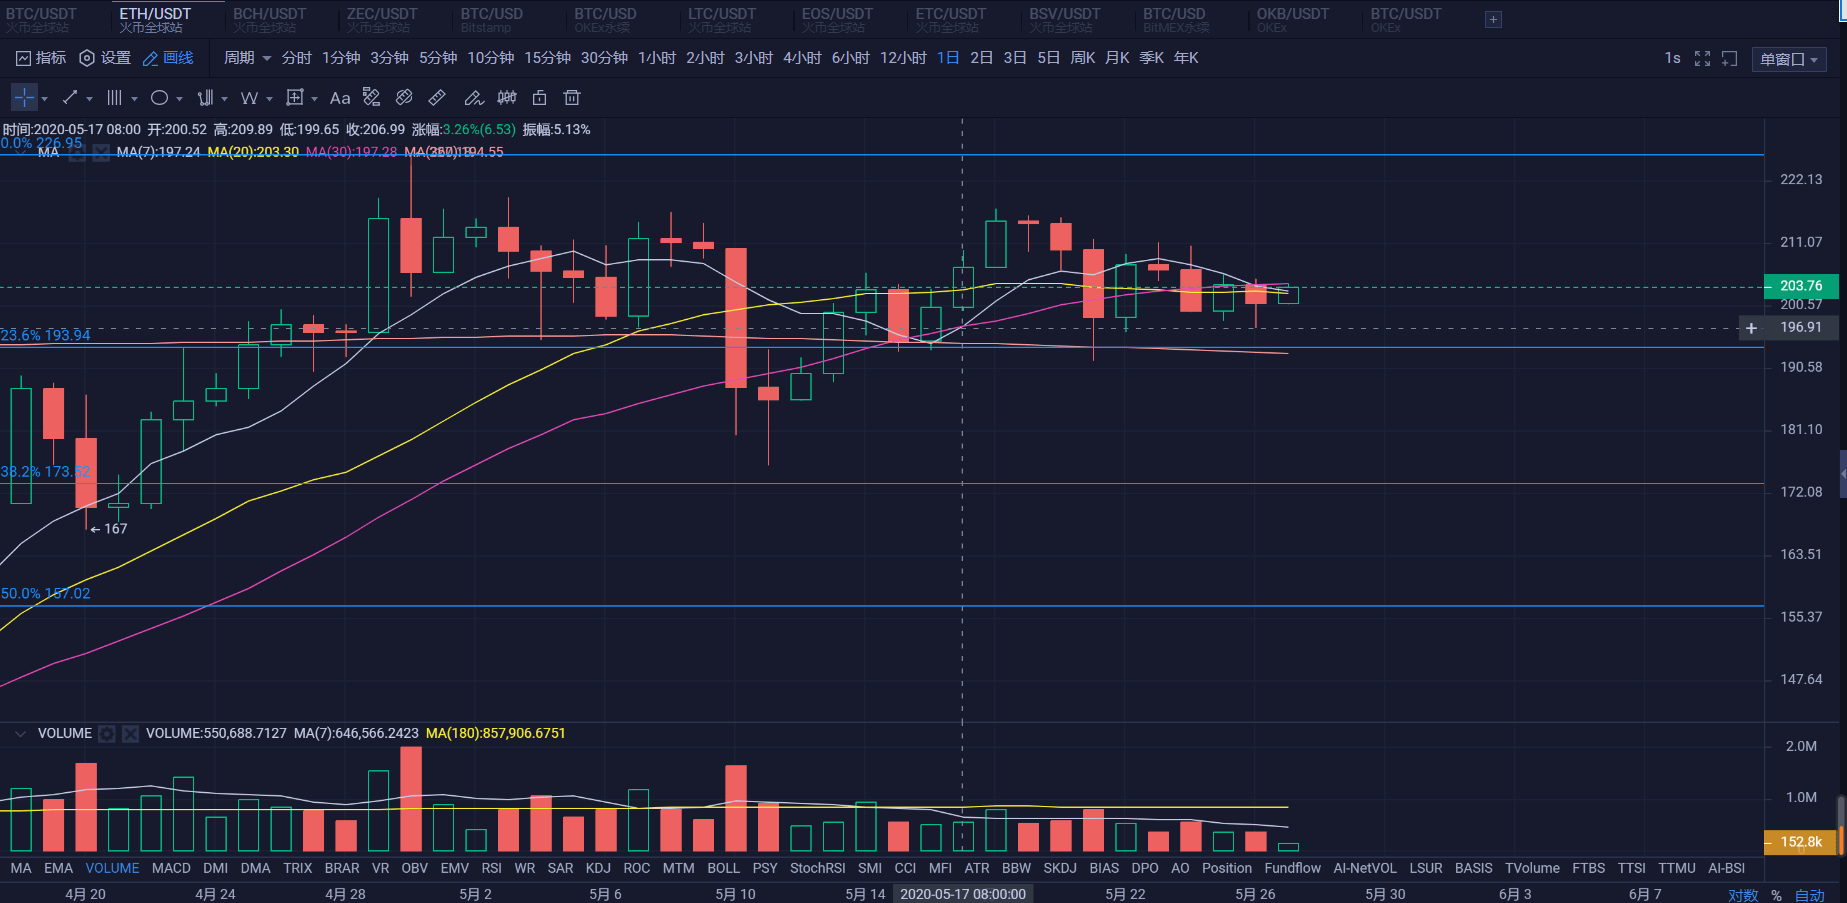Expand trend line tool dropdown arrow

click(89, 98)
